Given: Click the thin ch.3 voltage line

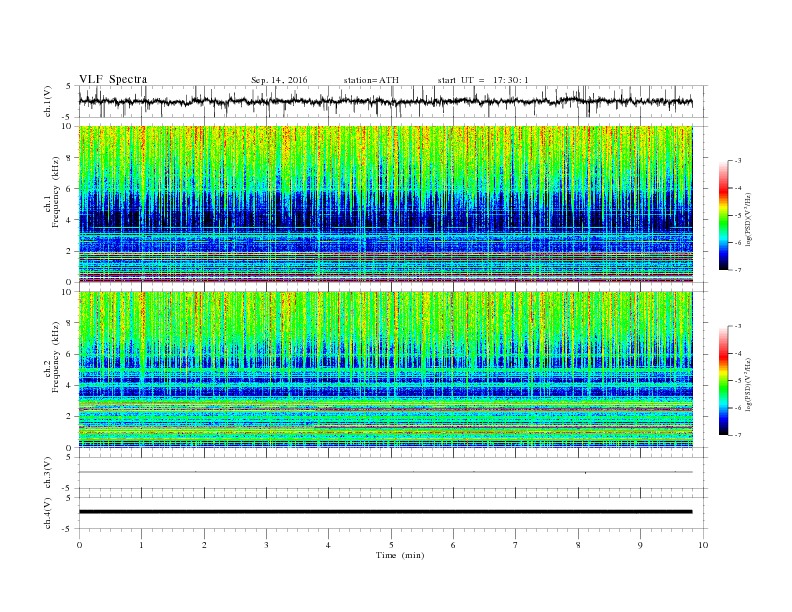Looking at the screenshot, I should [x=385, y=472].
